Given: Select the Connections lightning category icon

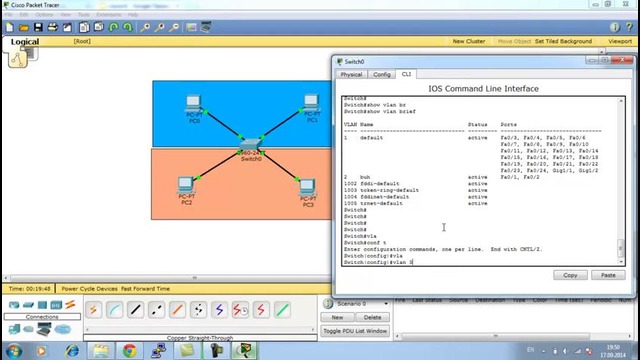Looking at the screenshot, I should [70, 304].
